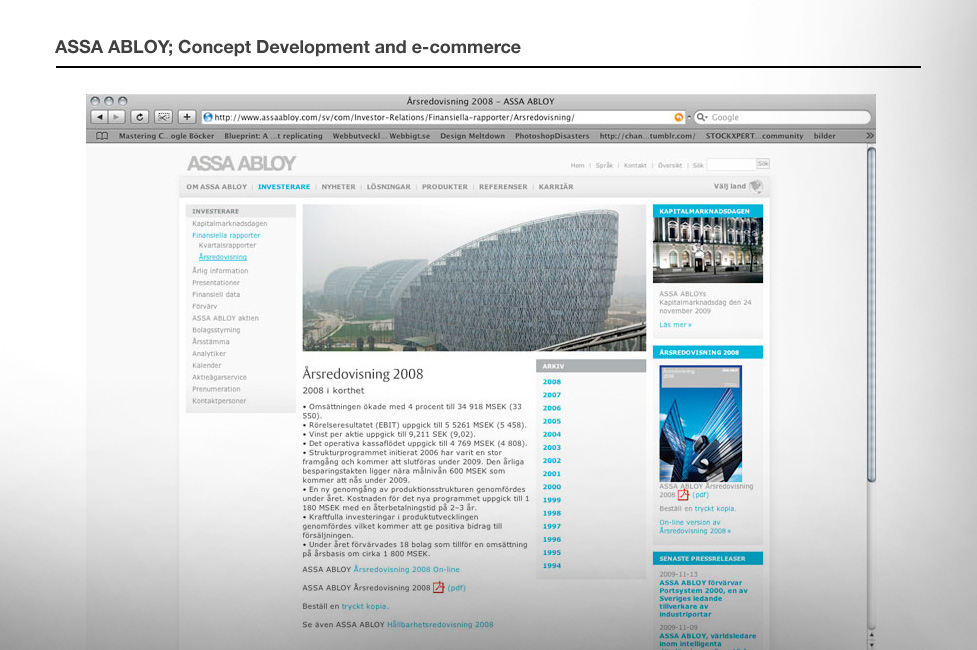
Task: Select 2002 in the Arkiv list
Action: click(551, 461)
